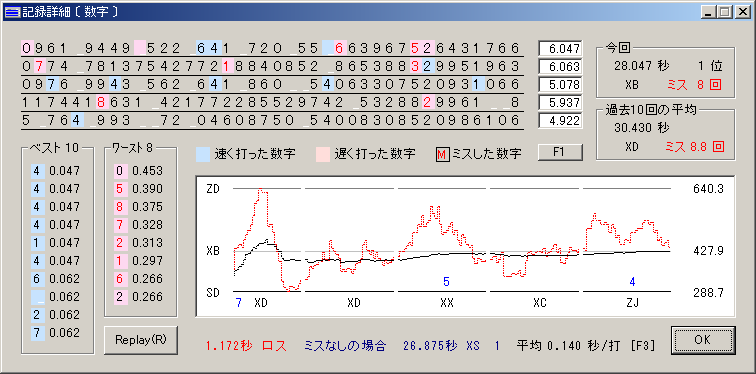Screen dimensions: 756x374
Task: Click the best entry 6 0.062
Action: click(x=55, y=279)
